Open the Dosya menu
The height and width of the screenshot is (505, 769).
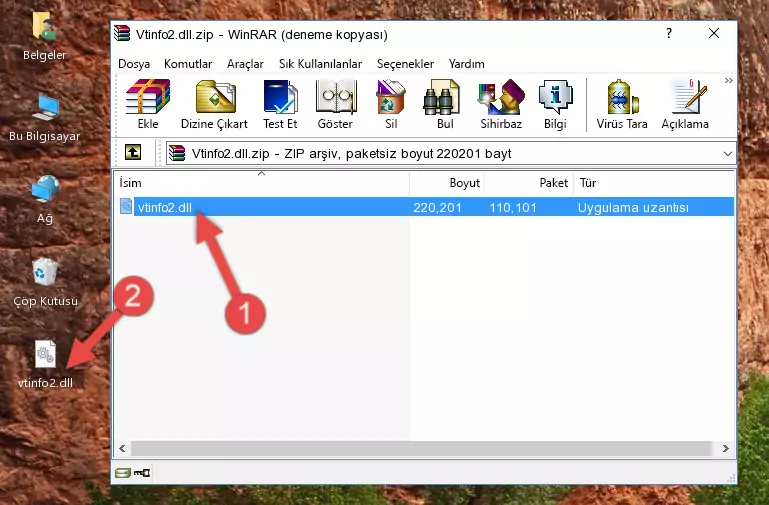134,64
